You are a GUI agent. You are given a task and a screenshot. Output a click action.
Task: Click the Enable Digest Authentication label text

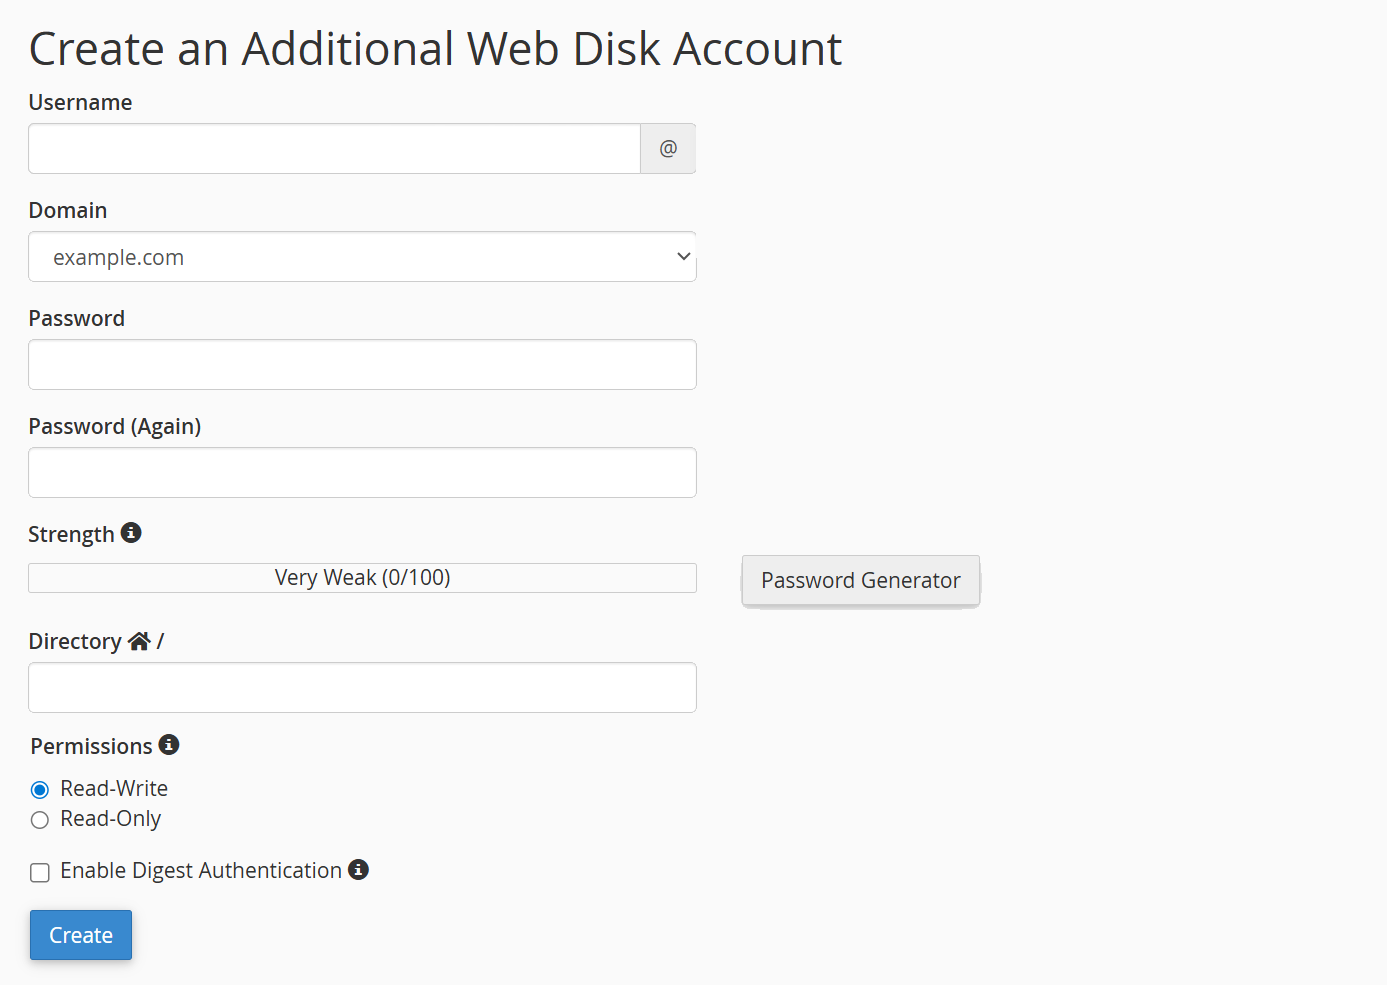coord(198,870)
